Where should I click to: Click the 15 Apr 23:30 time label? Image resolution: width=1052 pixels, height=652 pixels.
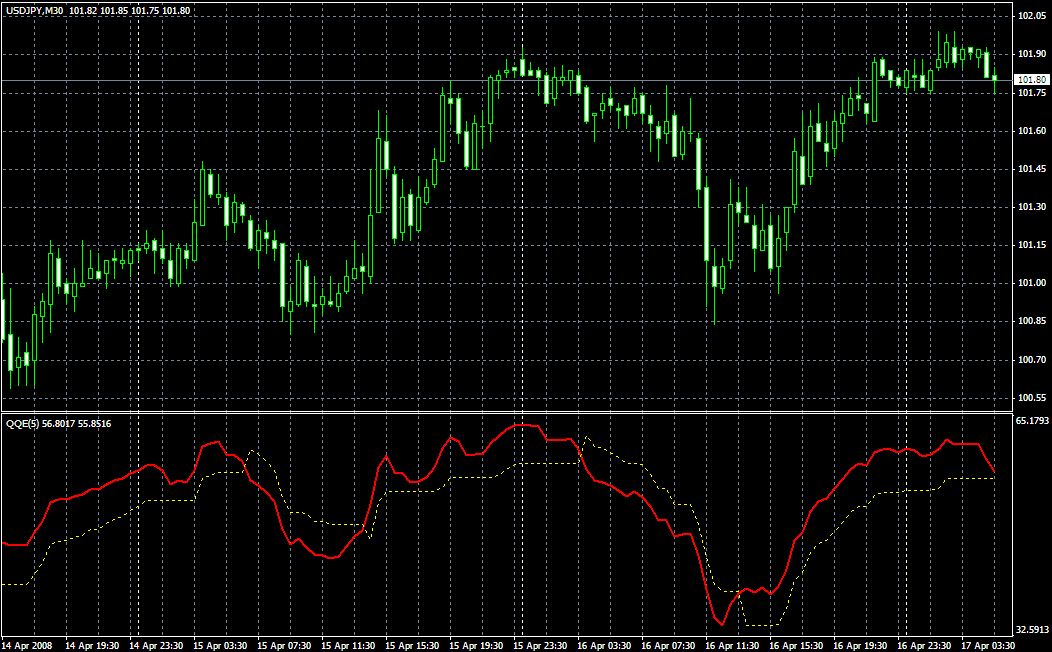pyautogui.click(x=540, y=645)
